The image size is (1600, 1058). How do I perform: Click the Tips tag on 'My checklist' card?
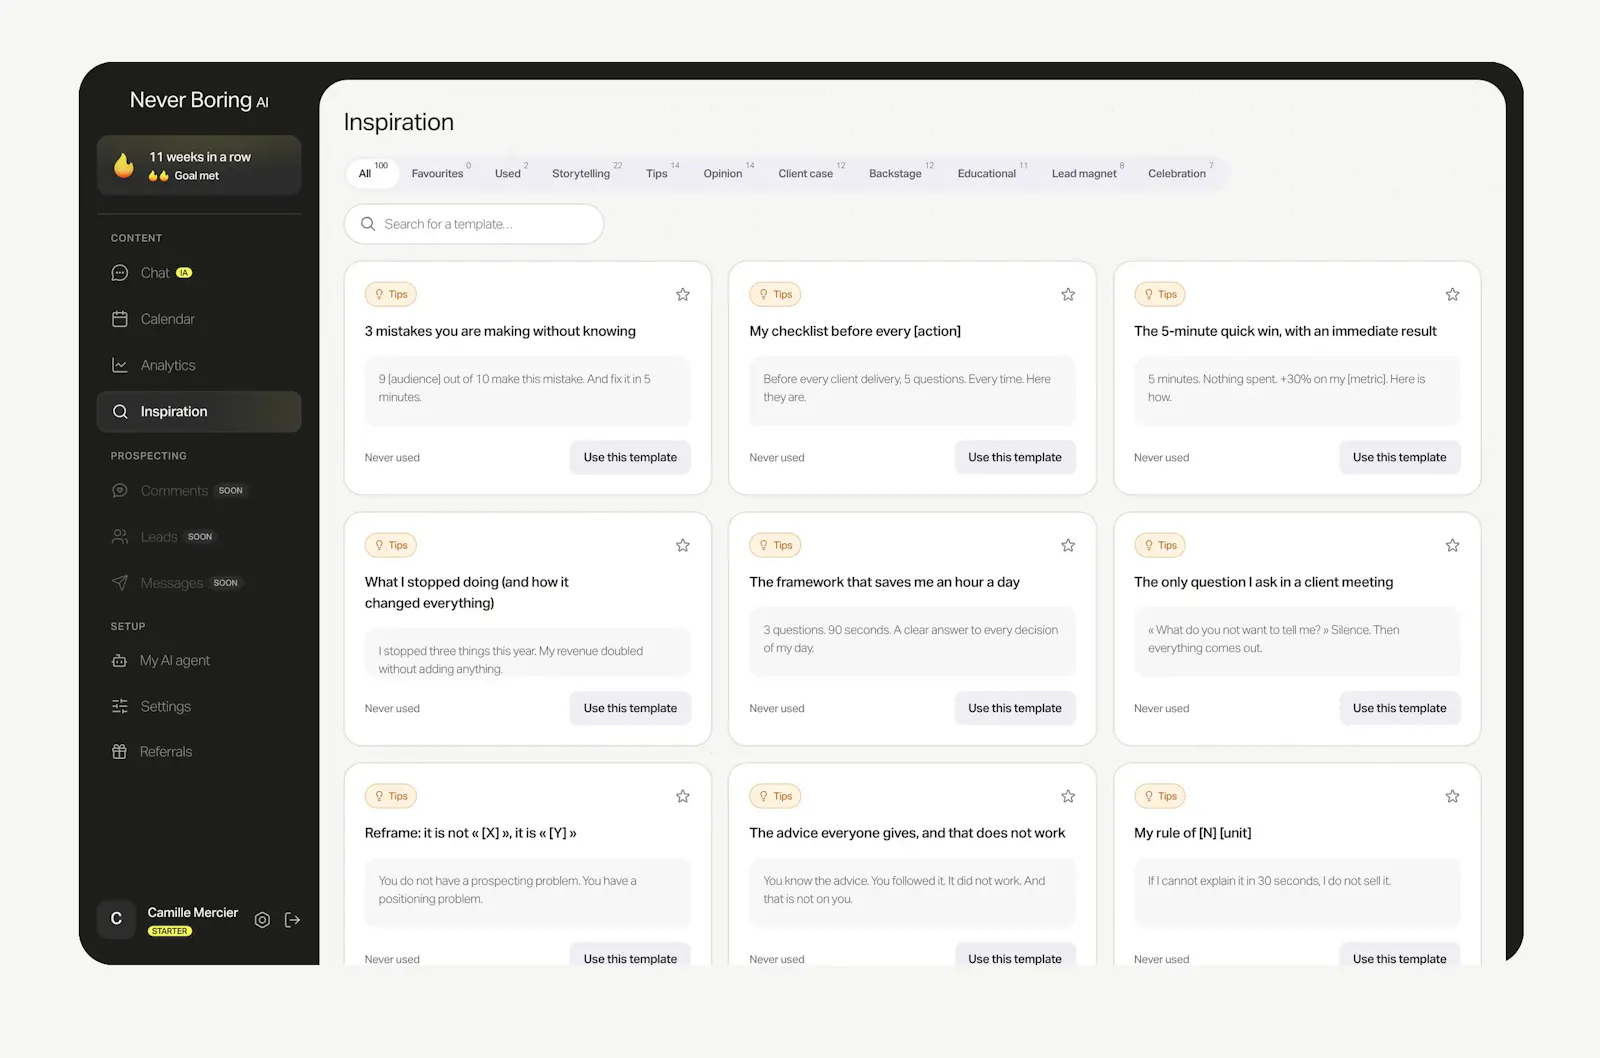click(776, 294)
